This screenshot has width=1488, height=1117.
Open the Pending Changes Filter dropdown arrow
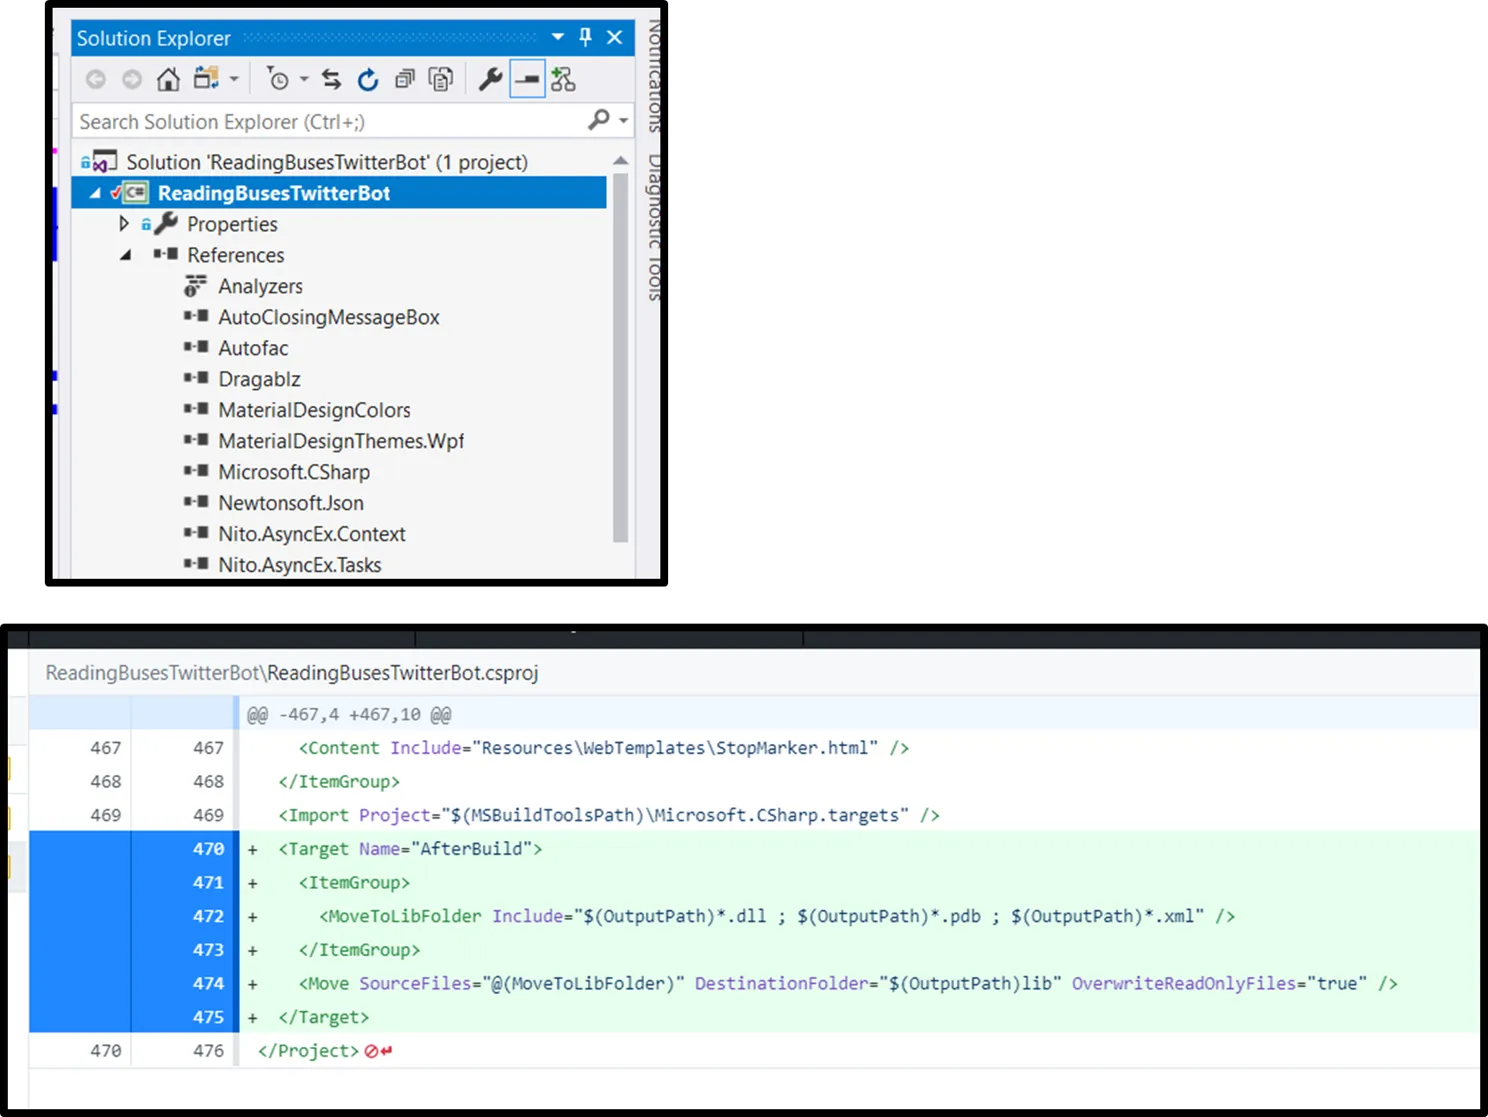click(304, 79)
